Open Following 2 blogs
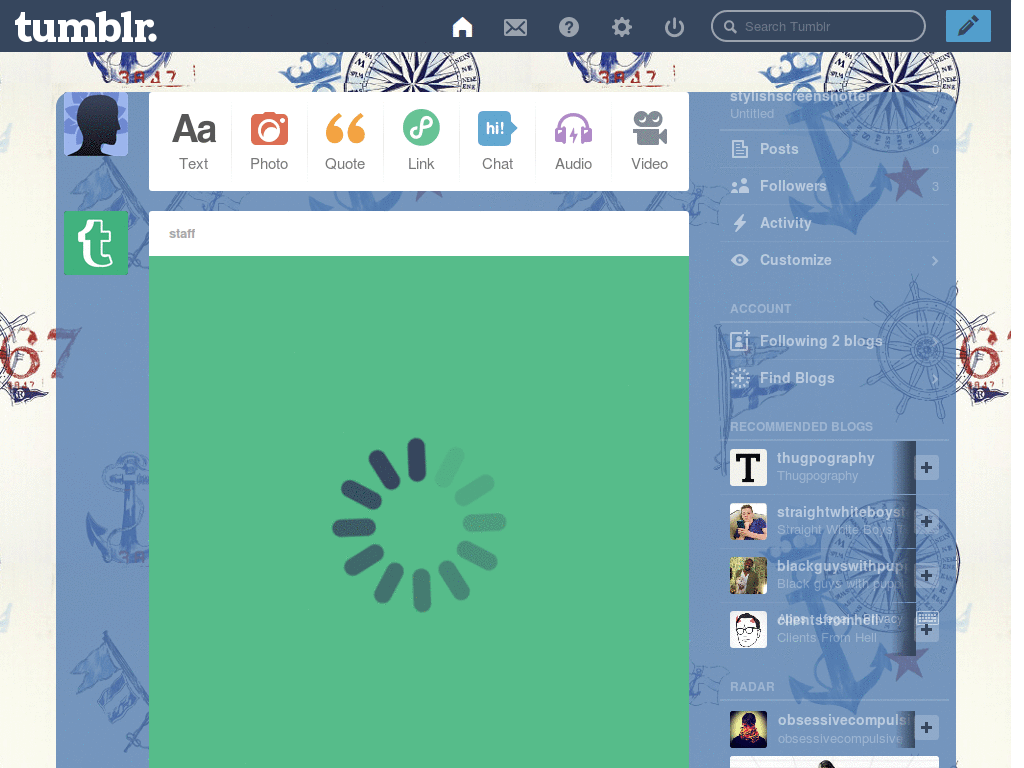The image size is (1024, 768). [835, 341]
